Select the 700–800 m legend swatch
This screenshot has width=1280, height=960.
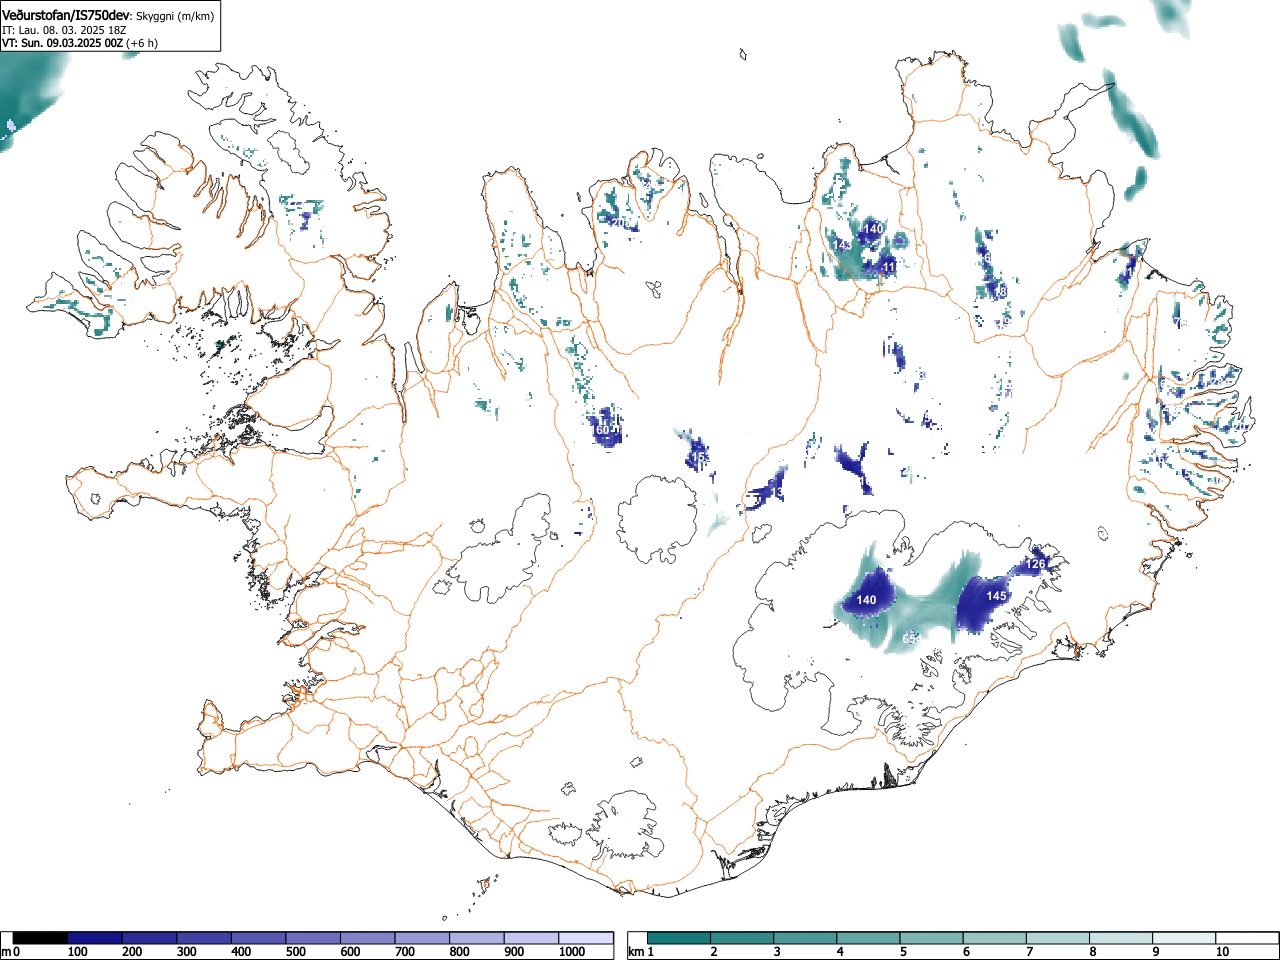coord(423,938)
